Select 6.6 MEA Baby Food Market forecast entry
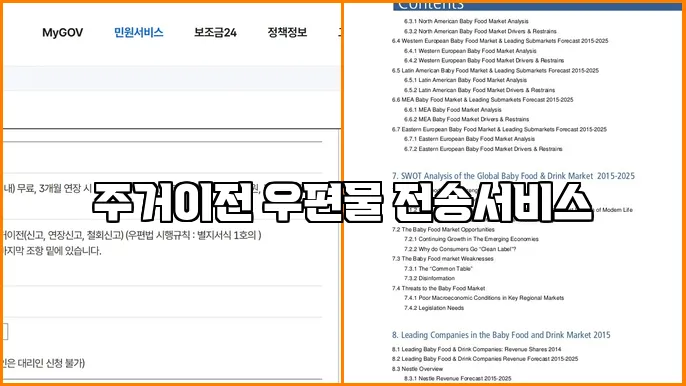The image size is (686, 386). 482,100
